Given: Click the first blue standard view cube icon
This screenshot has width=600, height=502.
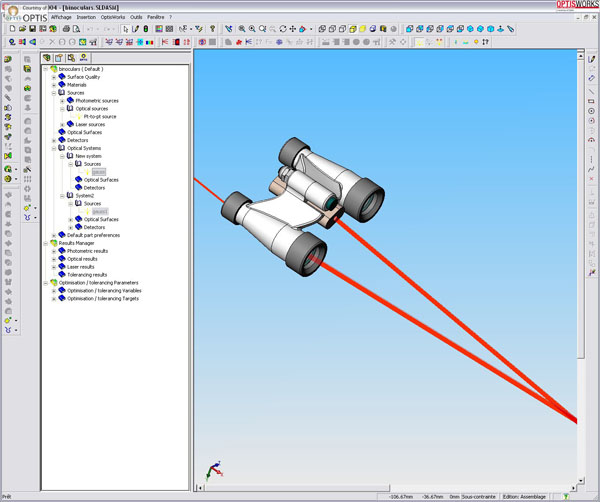Looking at the screenshot, I should [410, 29].
